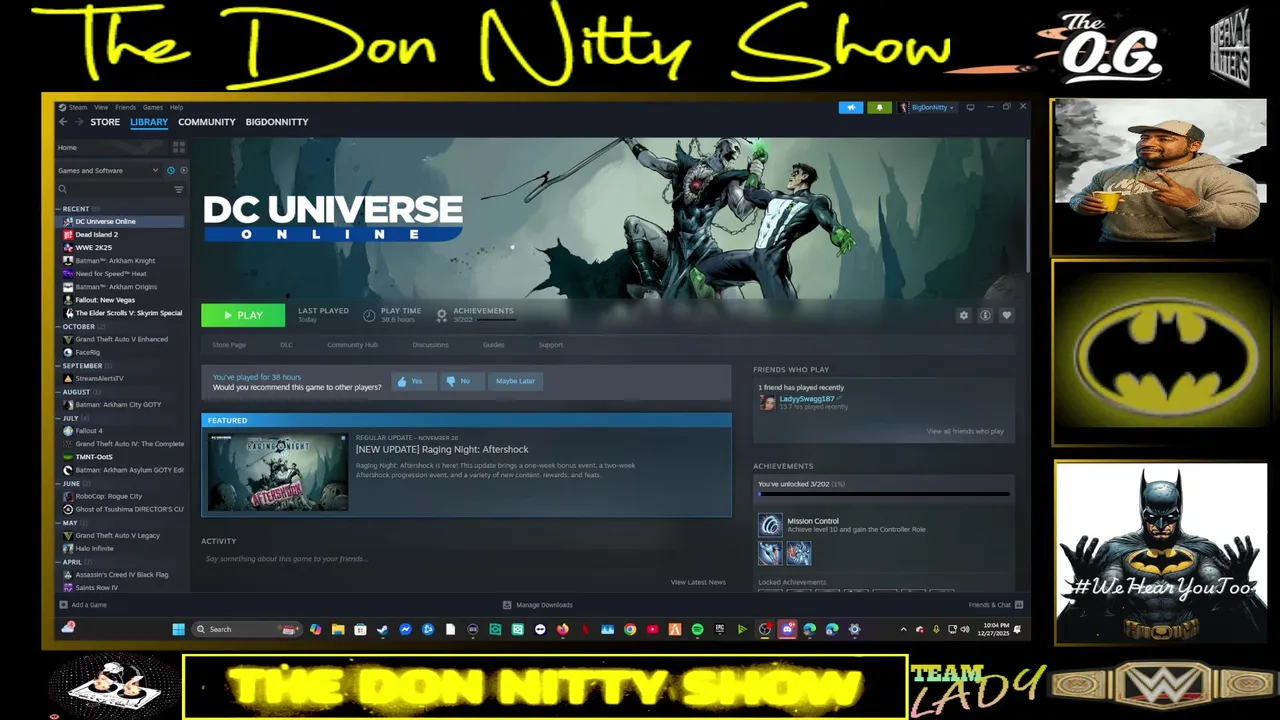
Task: Expand the Games and Software dropdown
Action: point(108,170)
